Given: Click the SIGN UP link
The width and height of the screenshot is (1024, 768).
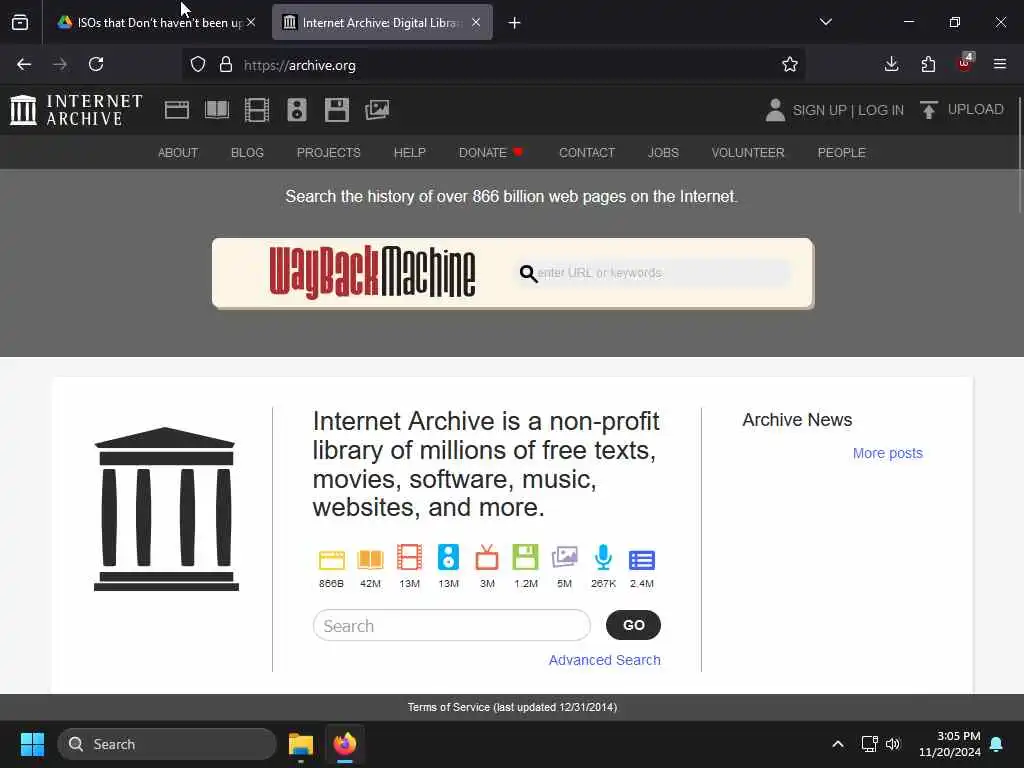Looking at the screenshot, I should (x=819, y=110).
